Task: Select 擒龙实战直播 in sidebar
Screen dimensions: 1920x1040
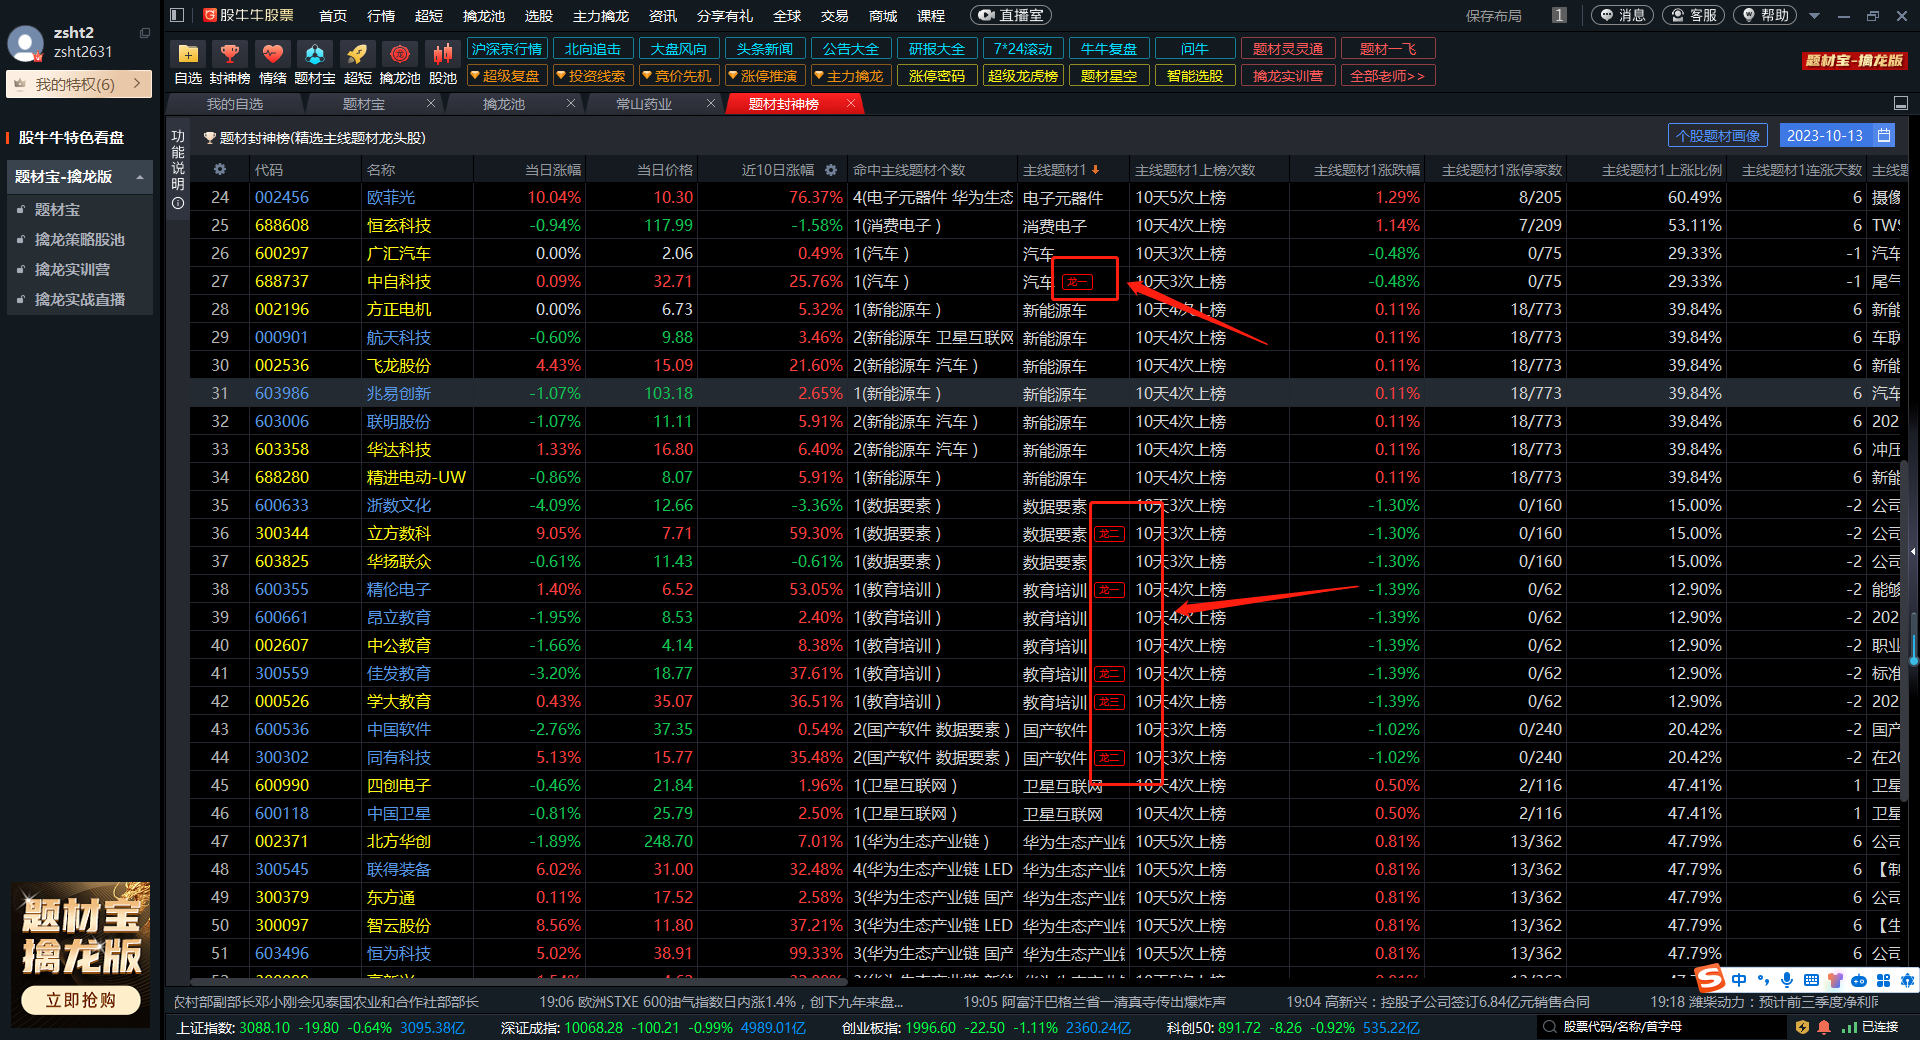Action: (80, 300)
